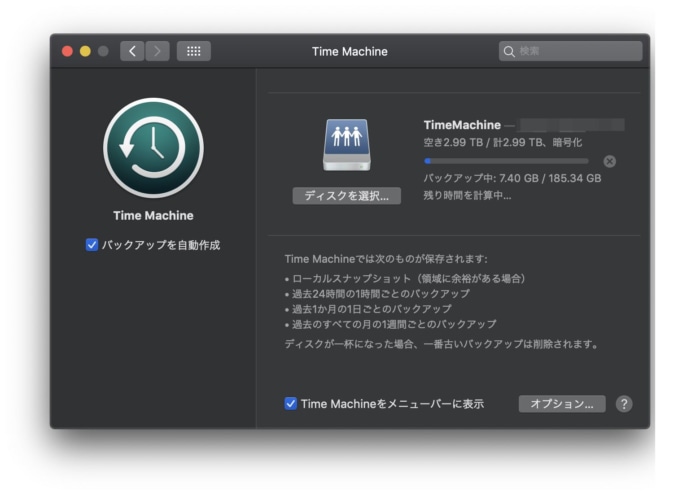
Task: Click 残り時間を計算中... status text
Action: (x=467, y=196)
